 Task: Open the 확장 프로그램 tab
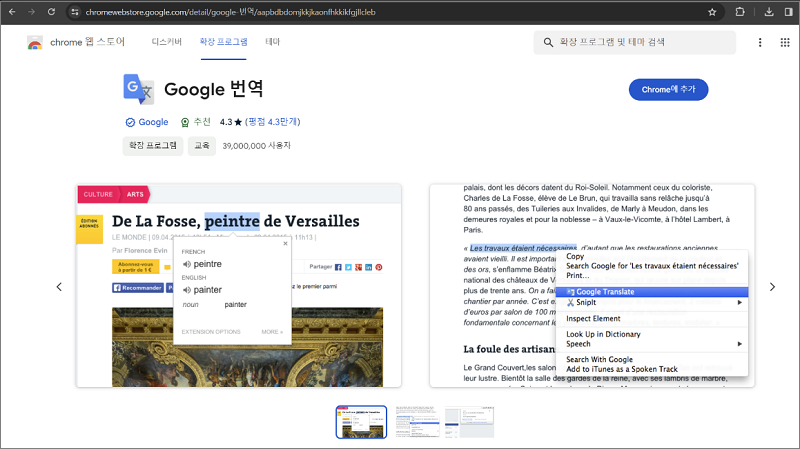(223, 42)
